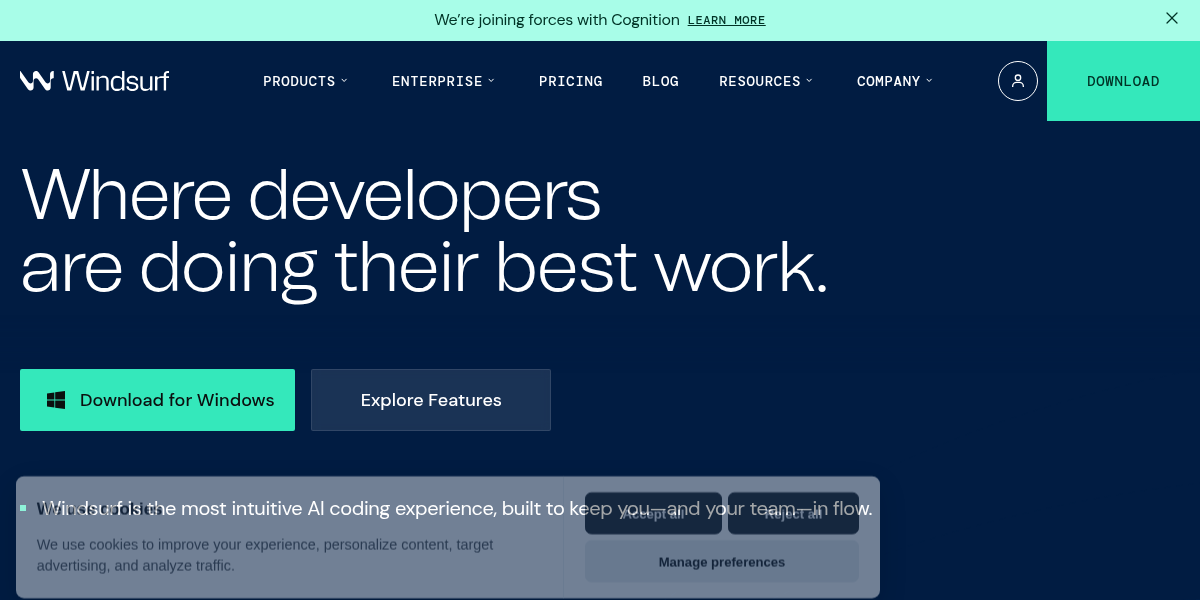Click the Windsurf wordmark in header
This screenshot has width=1200, height=600.
[115, 81]
